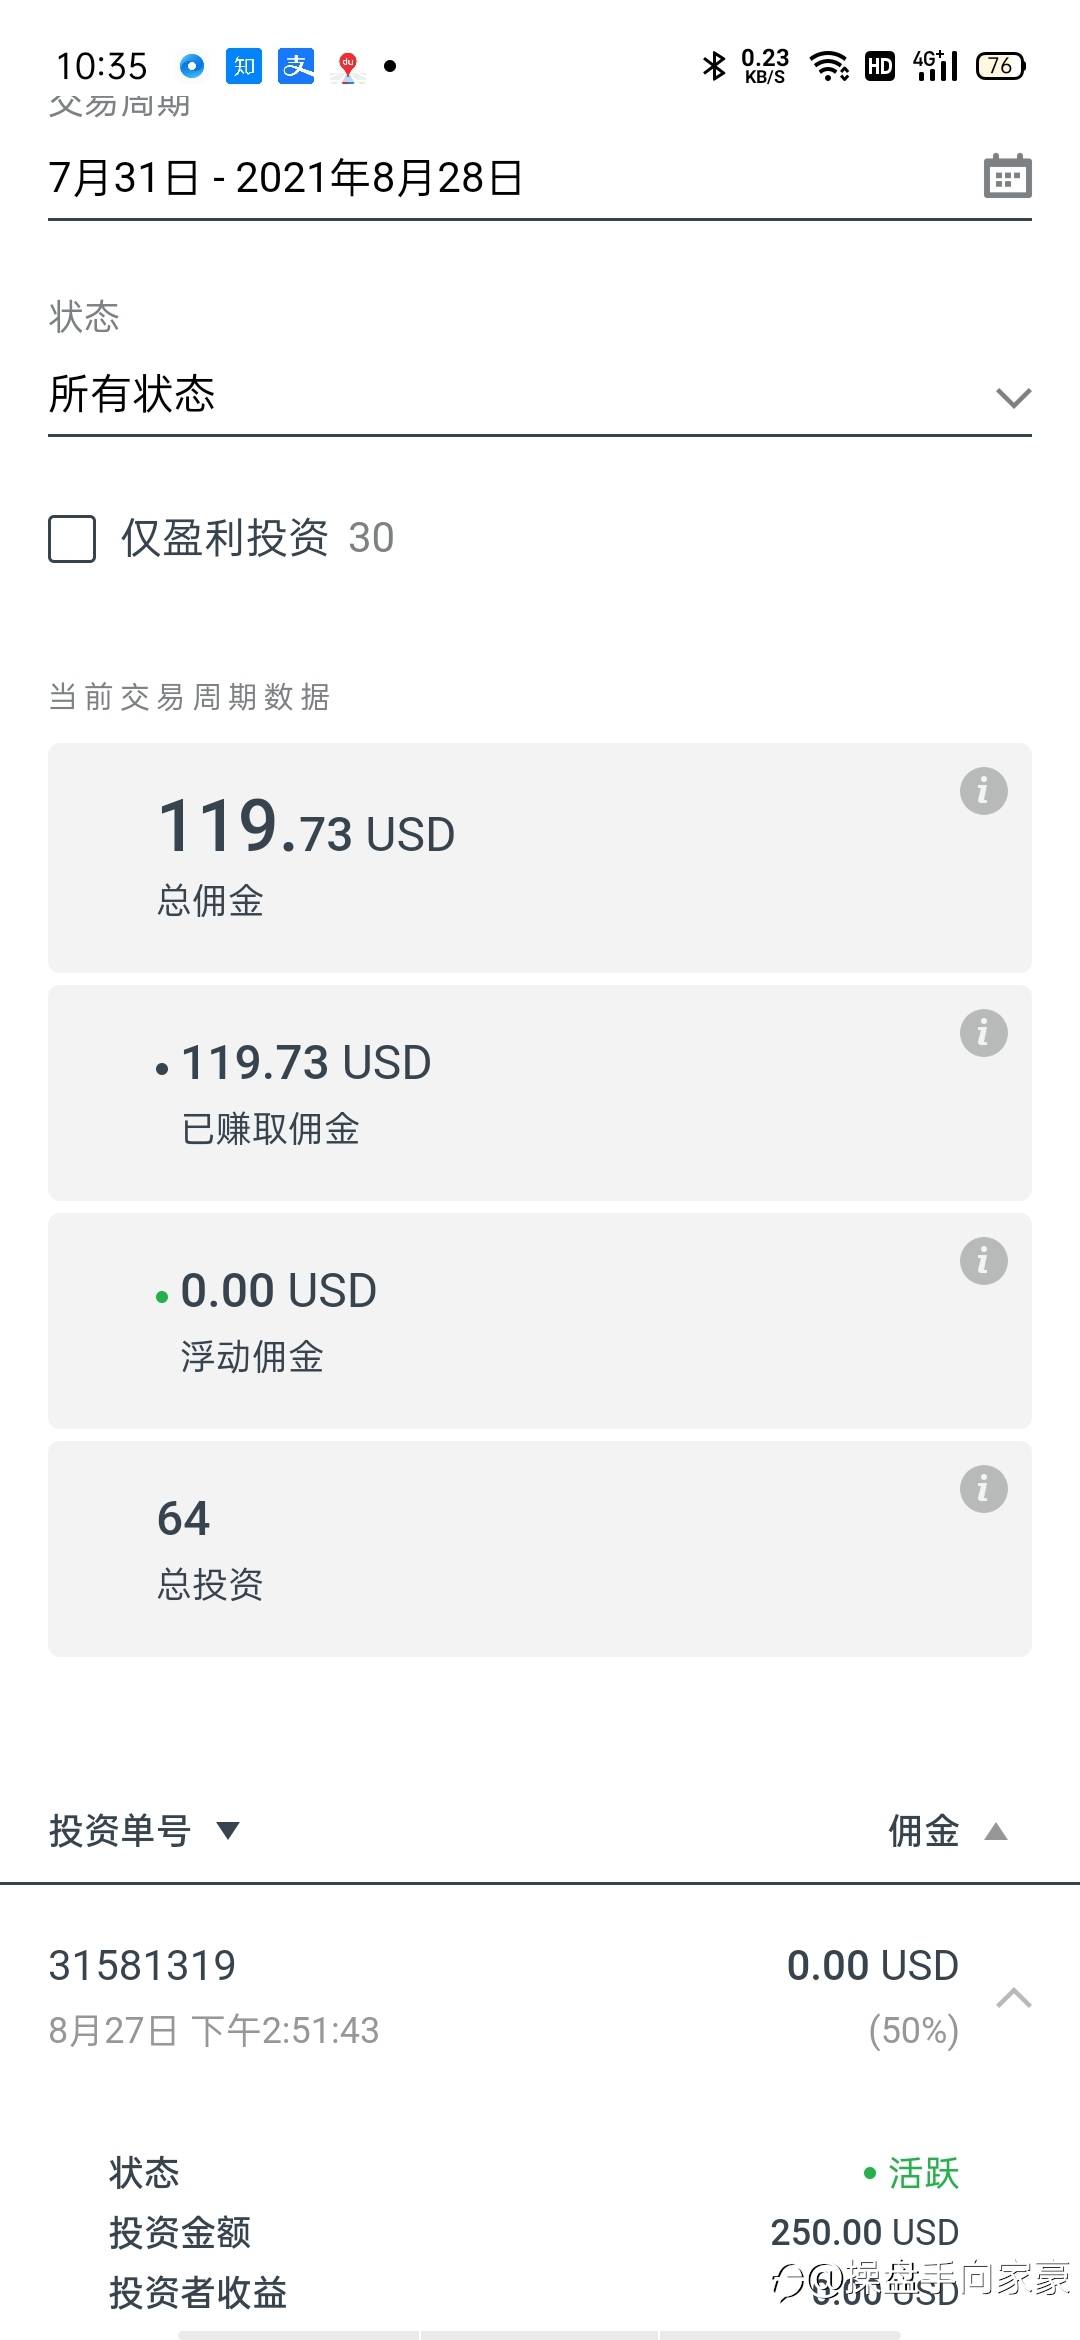The image size is (1080, 2340).
Task: Tap the Alipay notification icon in status bar
Action: pos(296,66)
